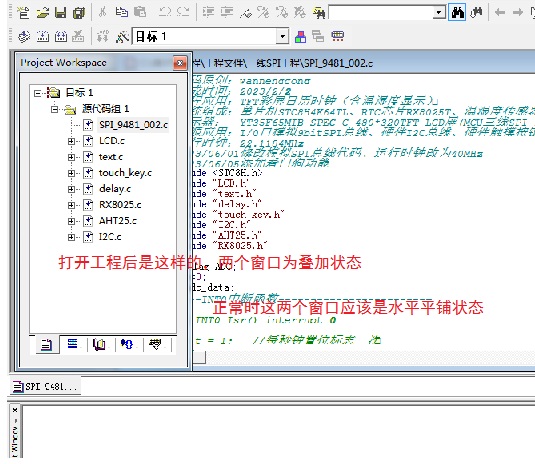Click the Redo arrow icon
Viewport: 535px width, 464px height.
[183, 12]
